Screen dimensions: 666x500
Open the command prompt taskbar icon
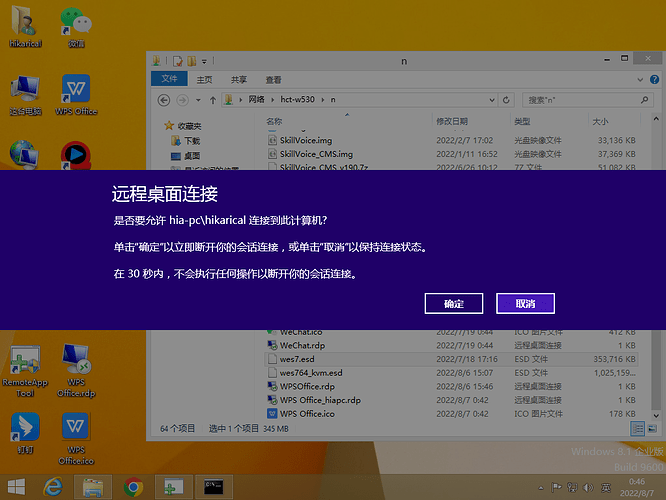pyautogui.click(x=214, y=487)
